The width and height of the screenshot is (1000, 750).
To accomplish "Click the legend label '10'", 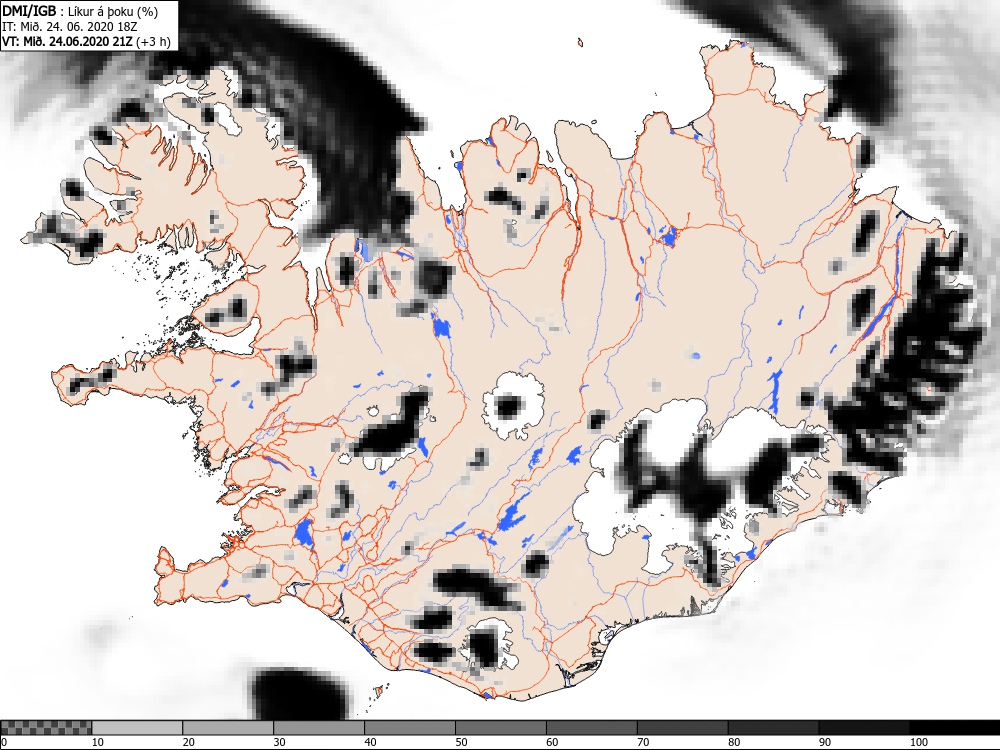I will click(x=98, y=742).
